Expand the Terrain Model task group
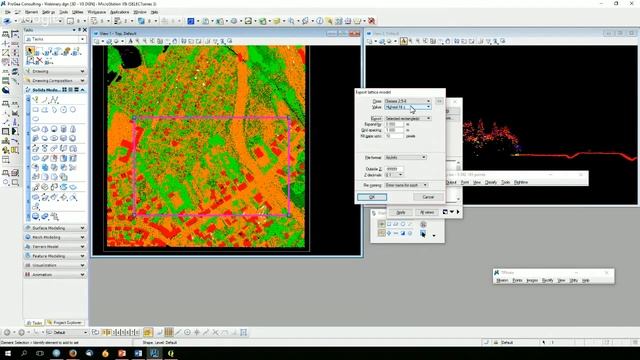640x360 pixels. coord(55,247)
